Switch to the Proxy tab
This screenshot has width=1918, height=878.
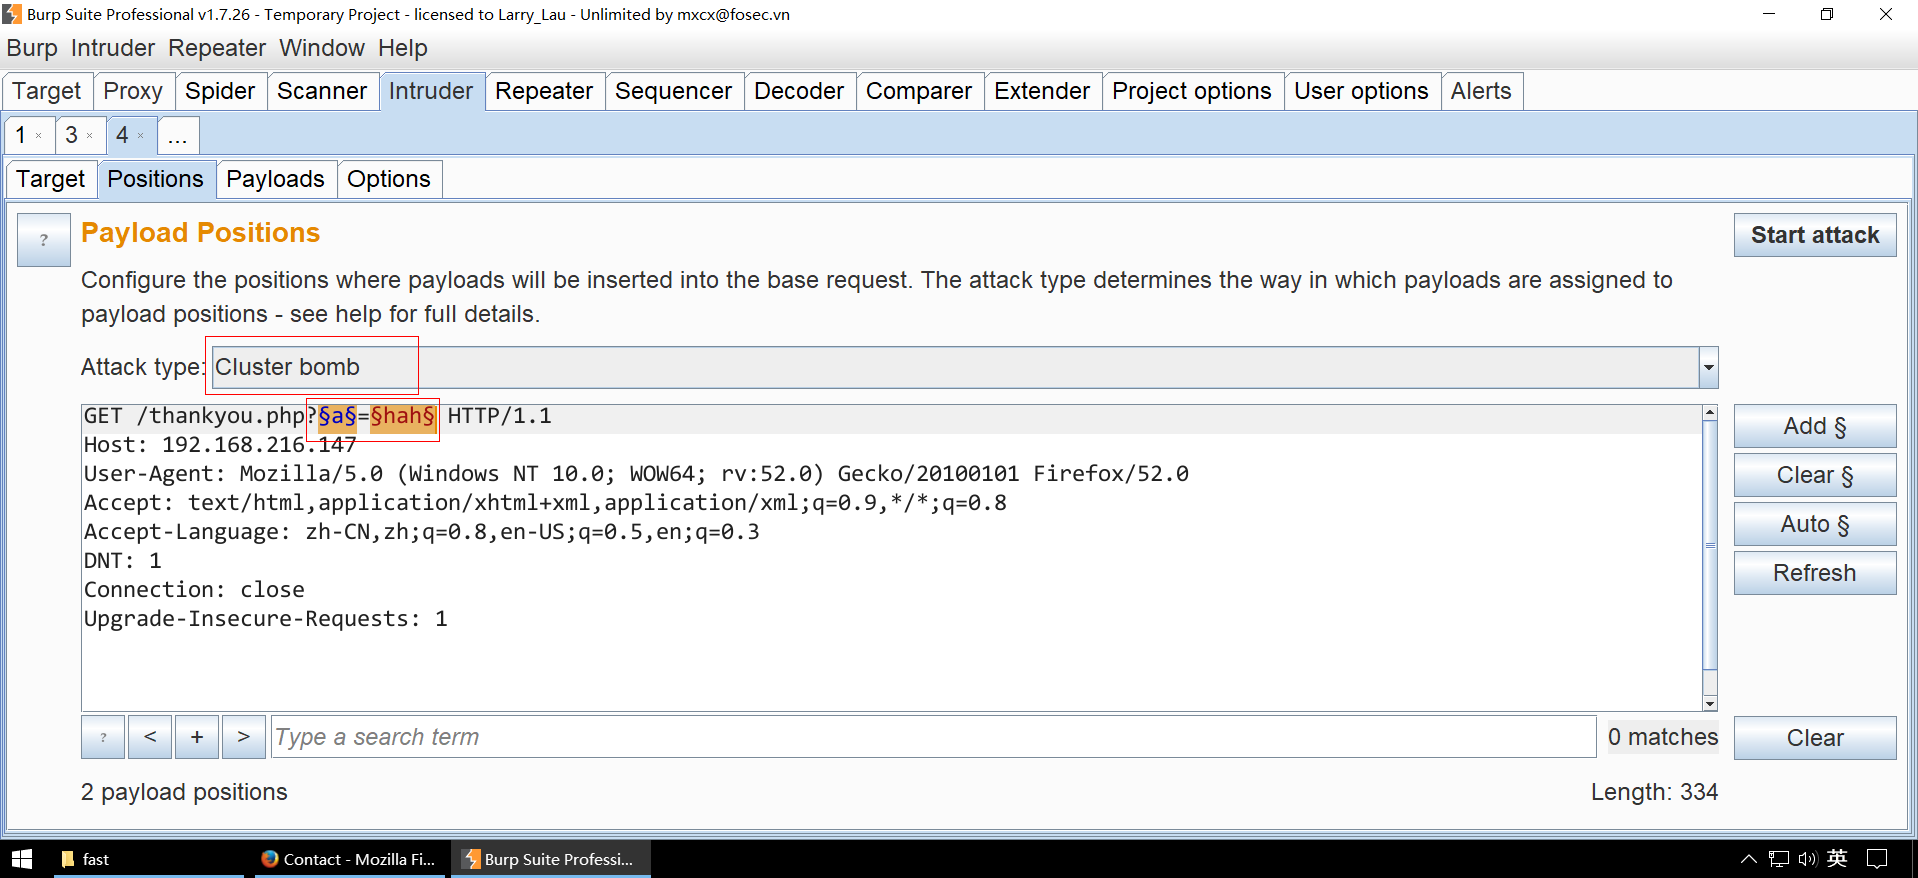point(133,91)
